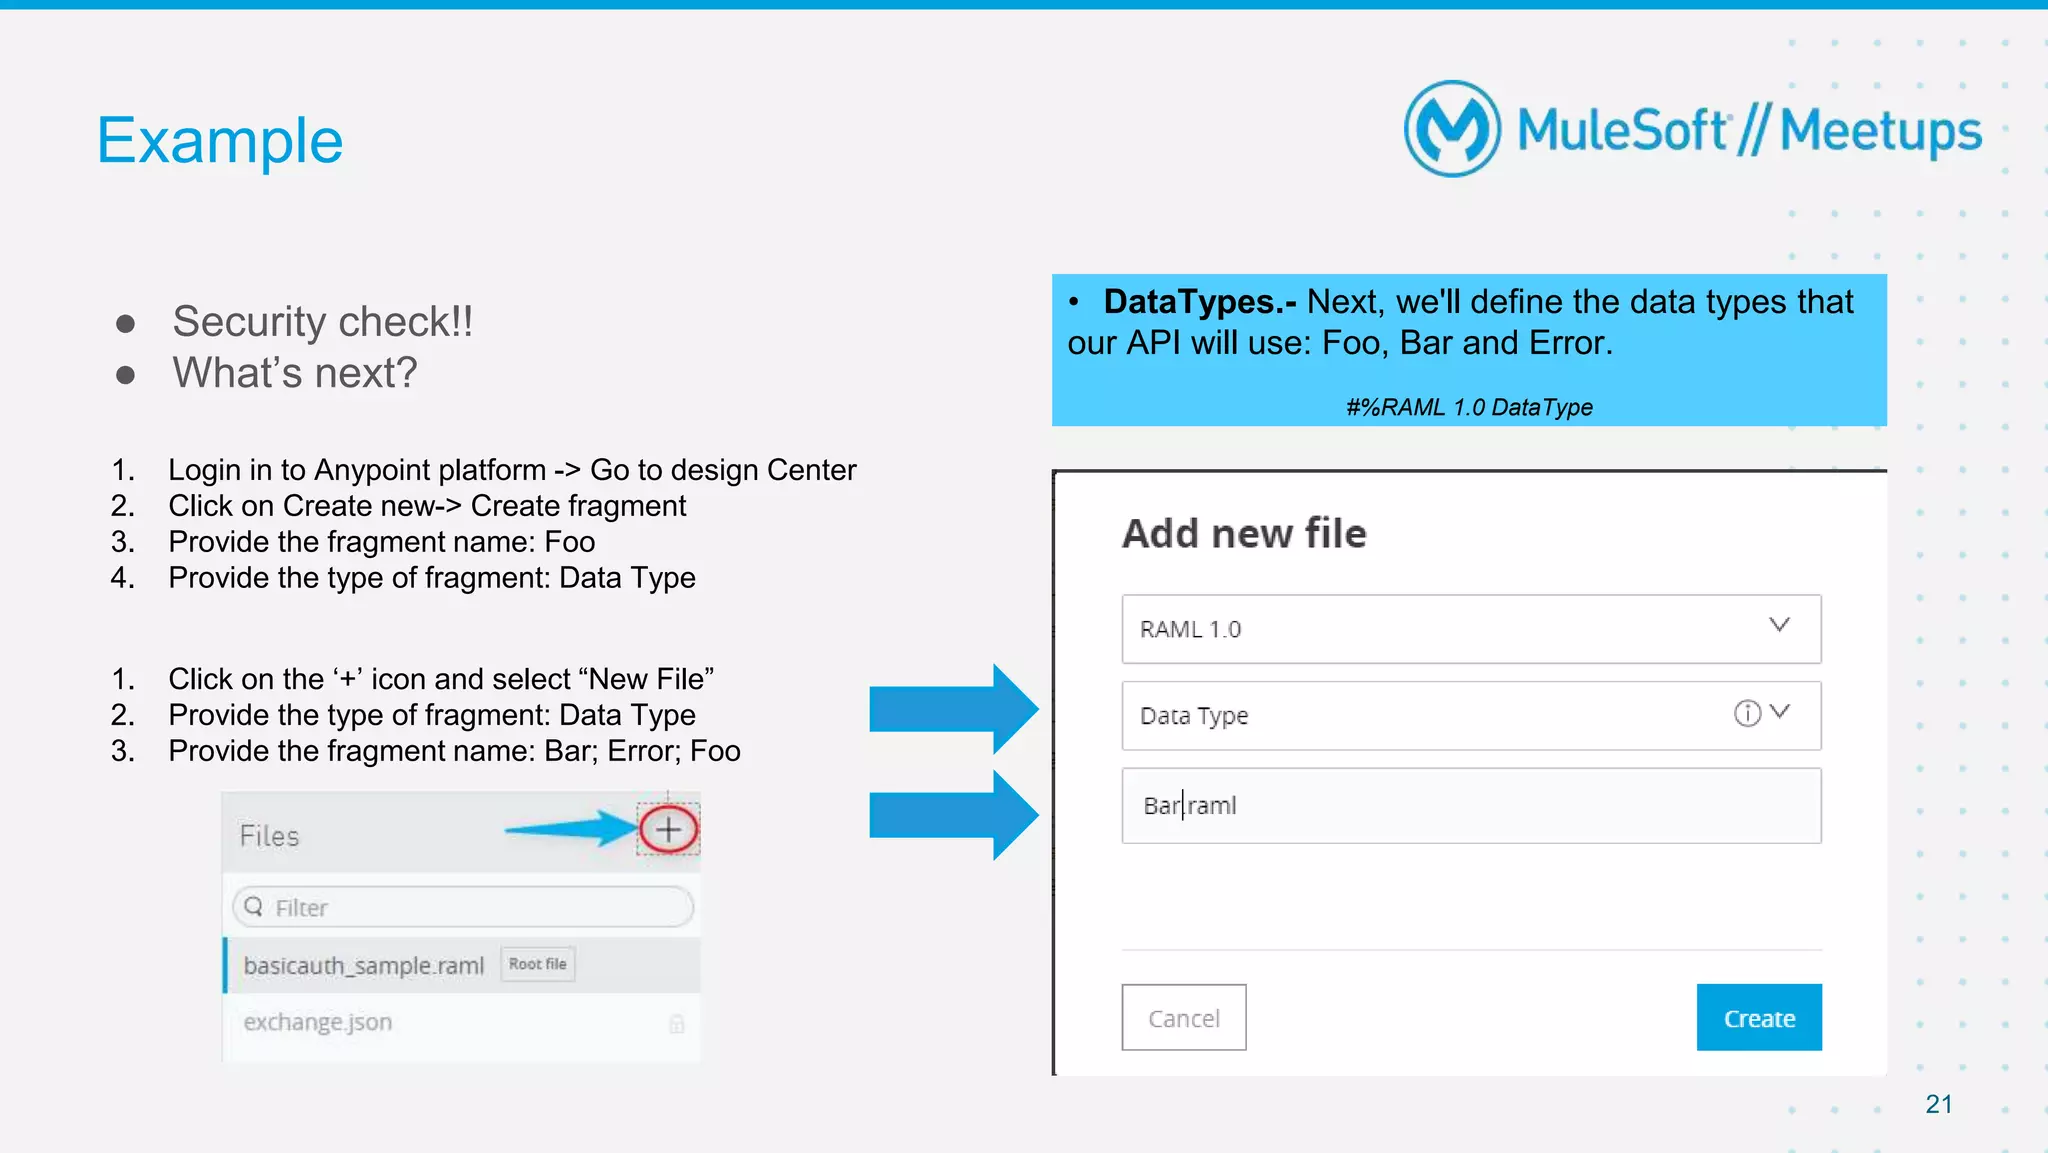Click the blue DataTypes description box

pos(1468,350)
